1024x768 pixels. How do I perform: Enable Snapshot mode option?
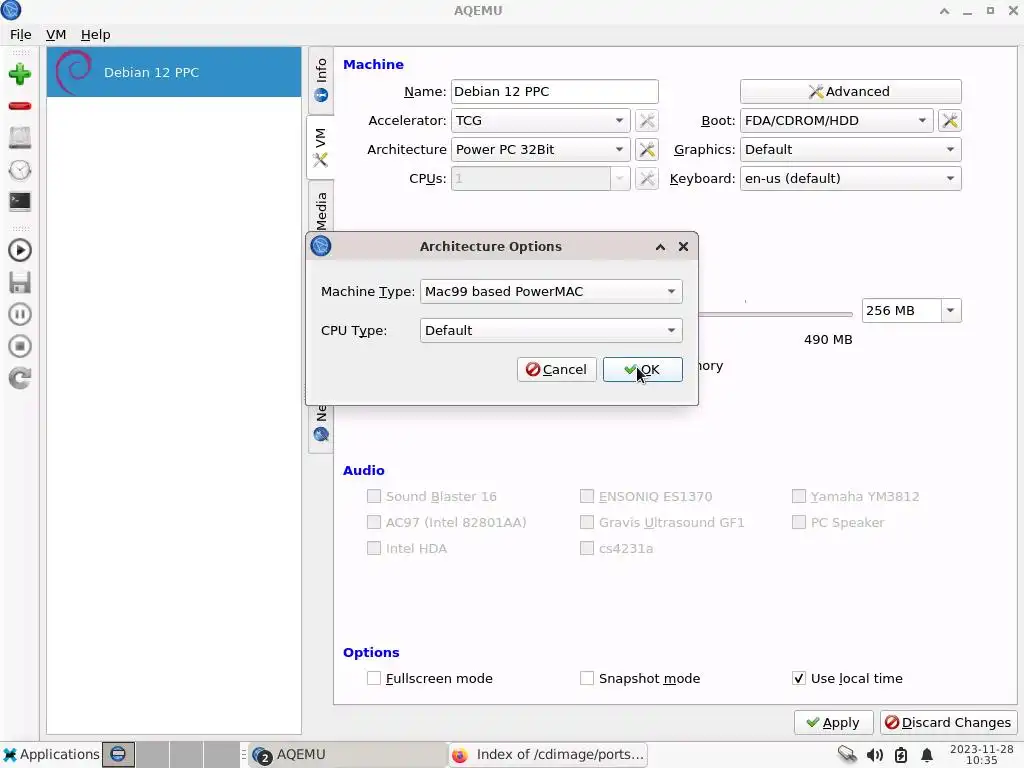[586, 679]
